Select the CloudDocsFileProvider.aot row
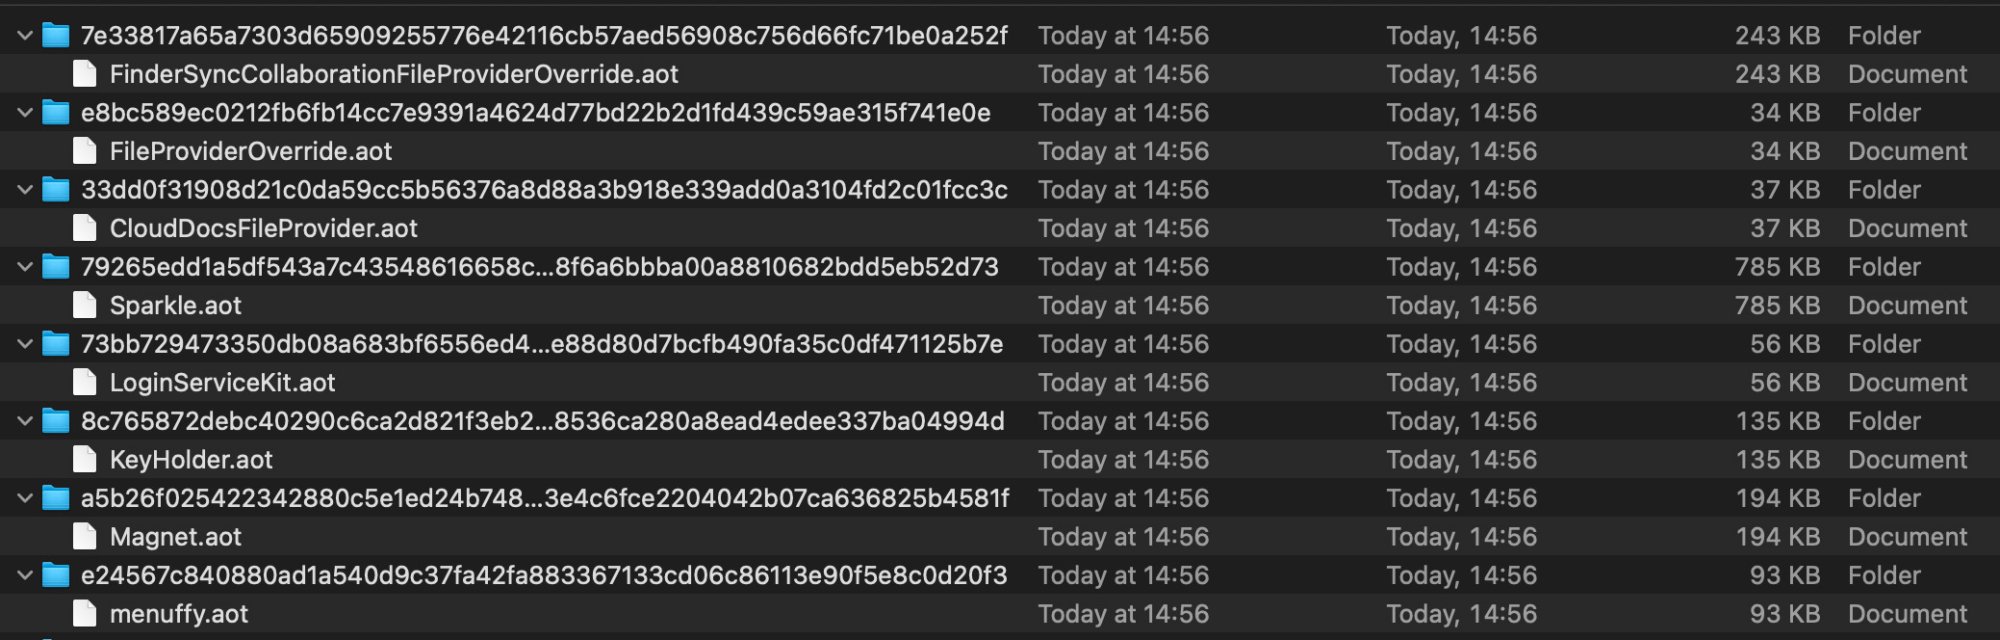Viewport: 2000px width, 640px height. click(x=1000, y=228)
